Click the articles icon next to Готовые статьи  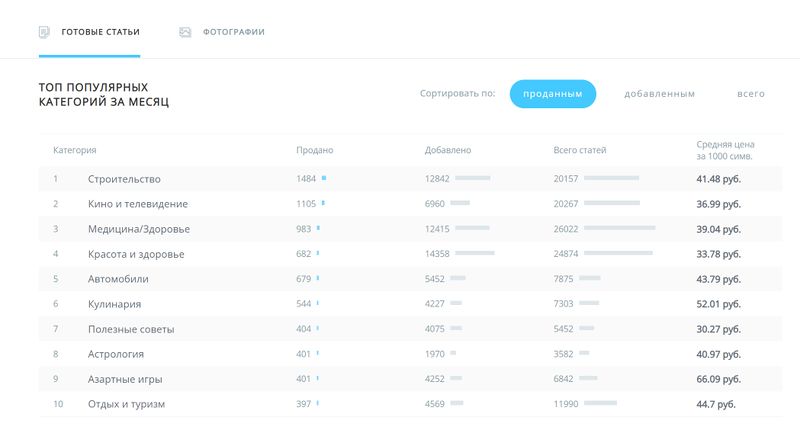coord(44,32)
